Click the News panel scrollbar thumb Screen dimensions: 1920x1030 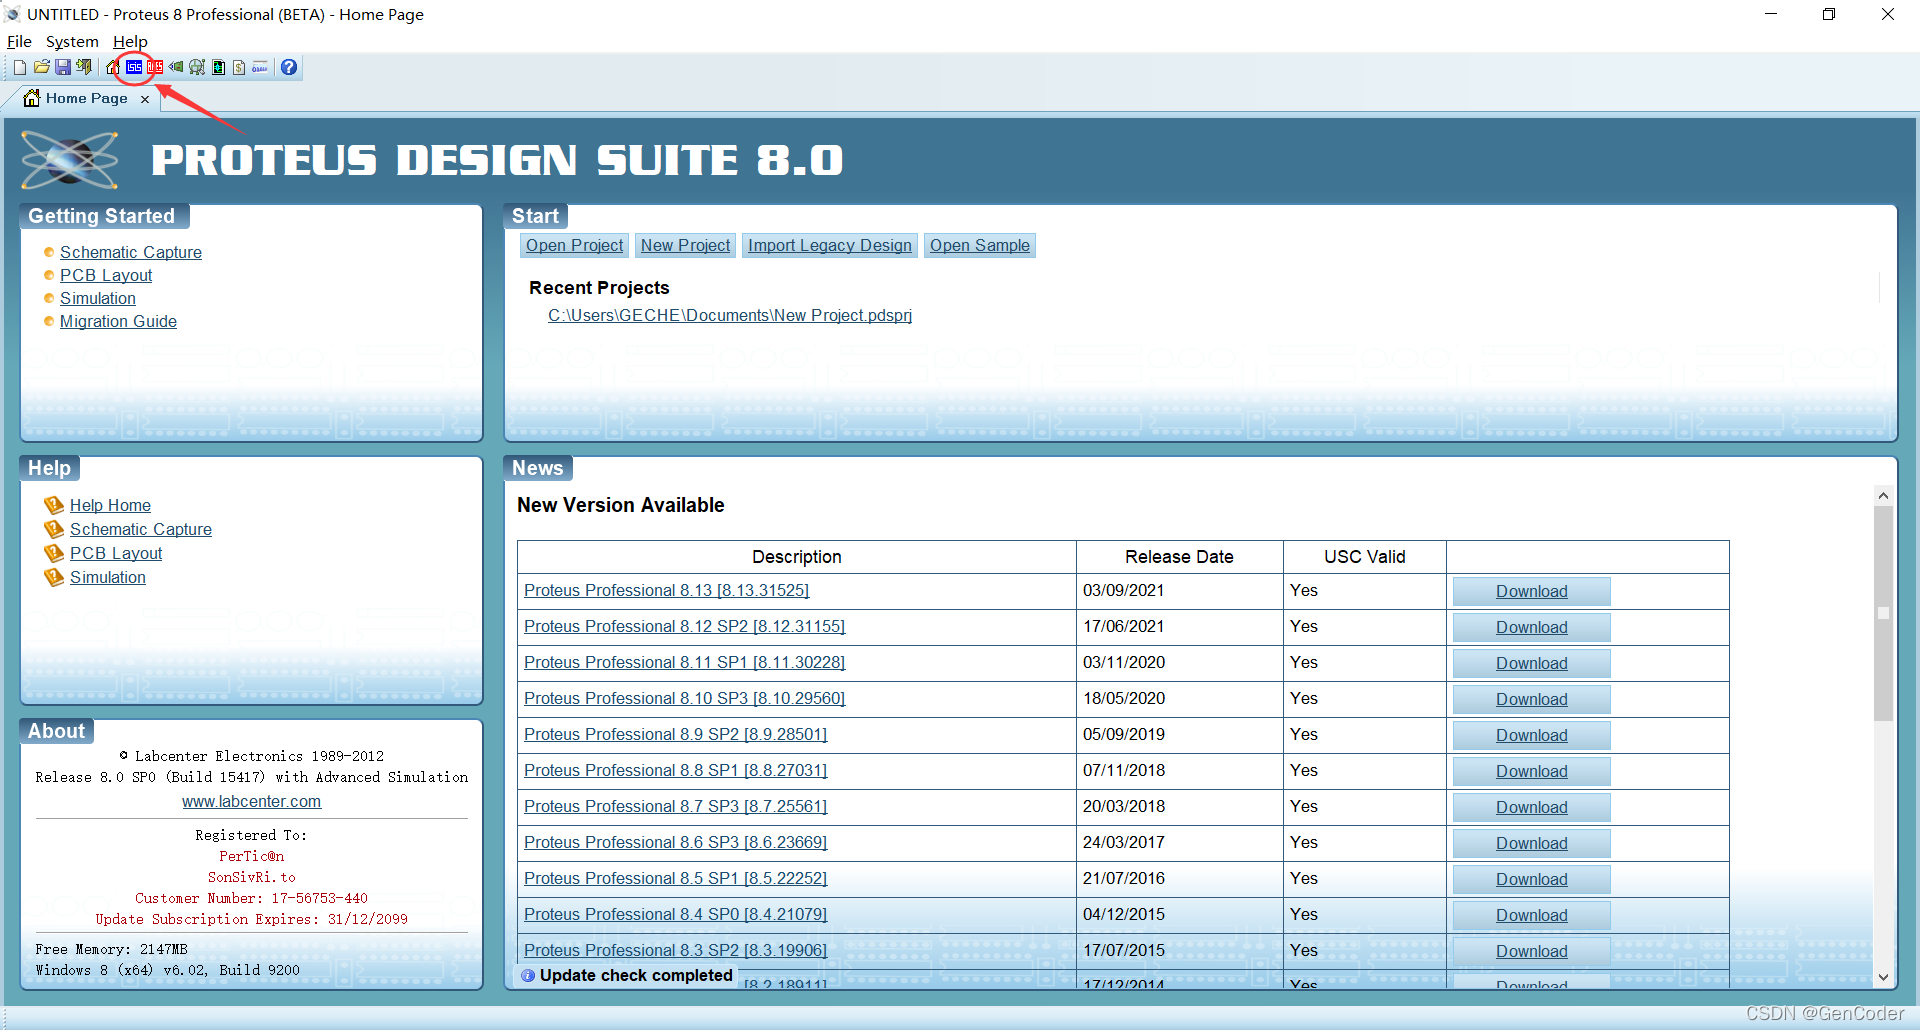click(1883, 613)
